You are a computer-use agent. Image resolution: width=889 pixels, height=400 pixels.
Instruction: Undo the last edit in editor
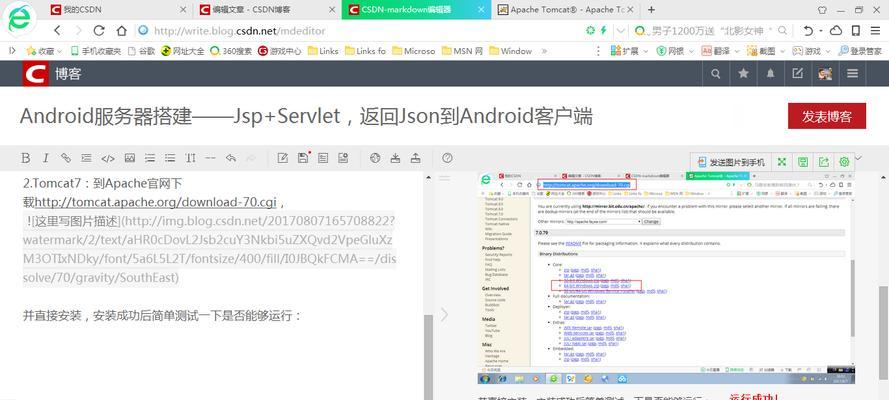tap(231, 158)
